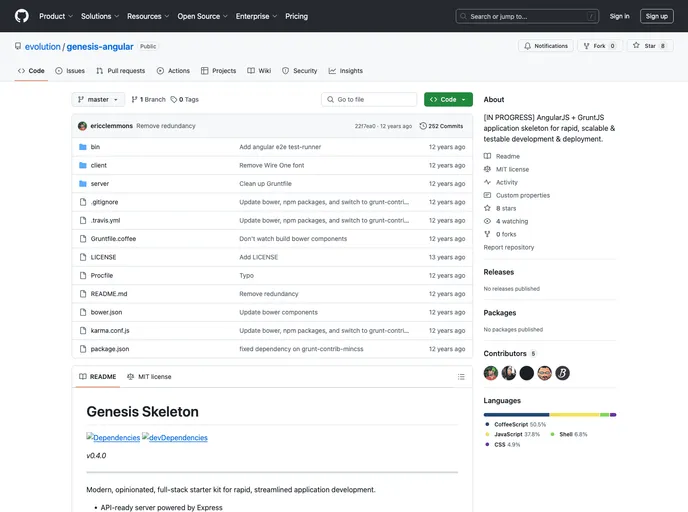Image resolution: width=688 pixels, height=512 pixels.
Task: Expand the Resources menu
Action: tap(148, 16)
